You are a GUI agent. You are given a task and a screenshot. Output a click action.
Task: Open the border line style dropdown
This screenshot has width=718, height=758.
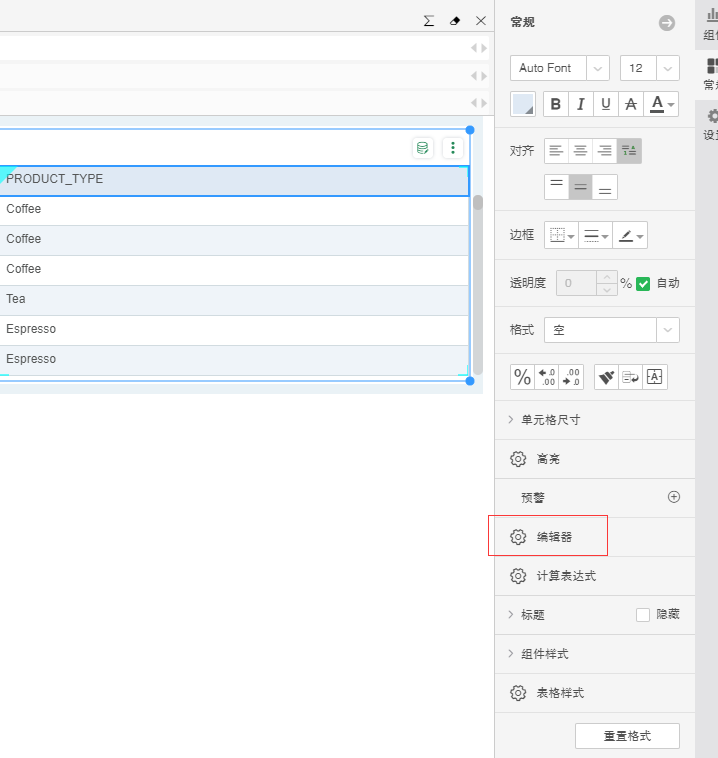tap(596, 235)
